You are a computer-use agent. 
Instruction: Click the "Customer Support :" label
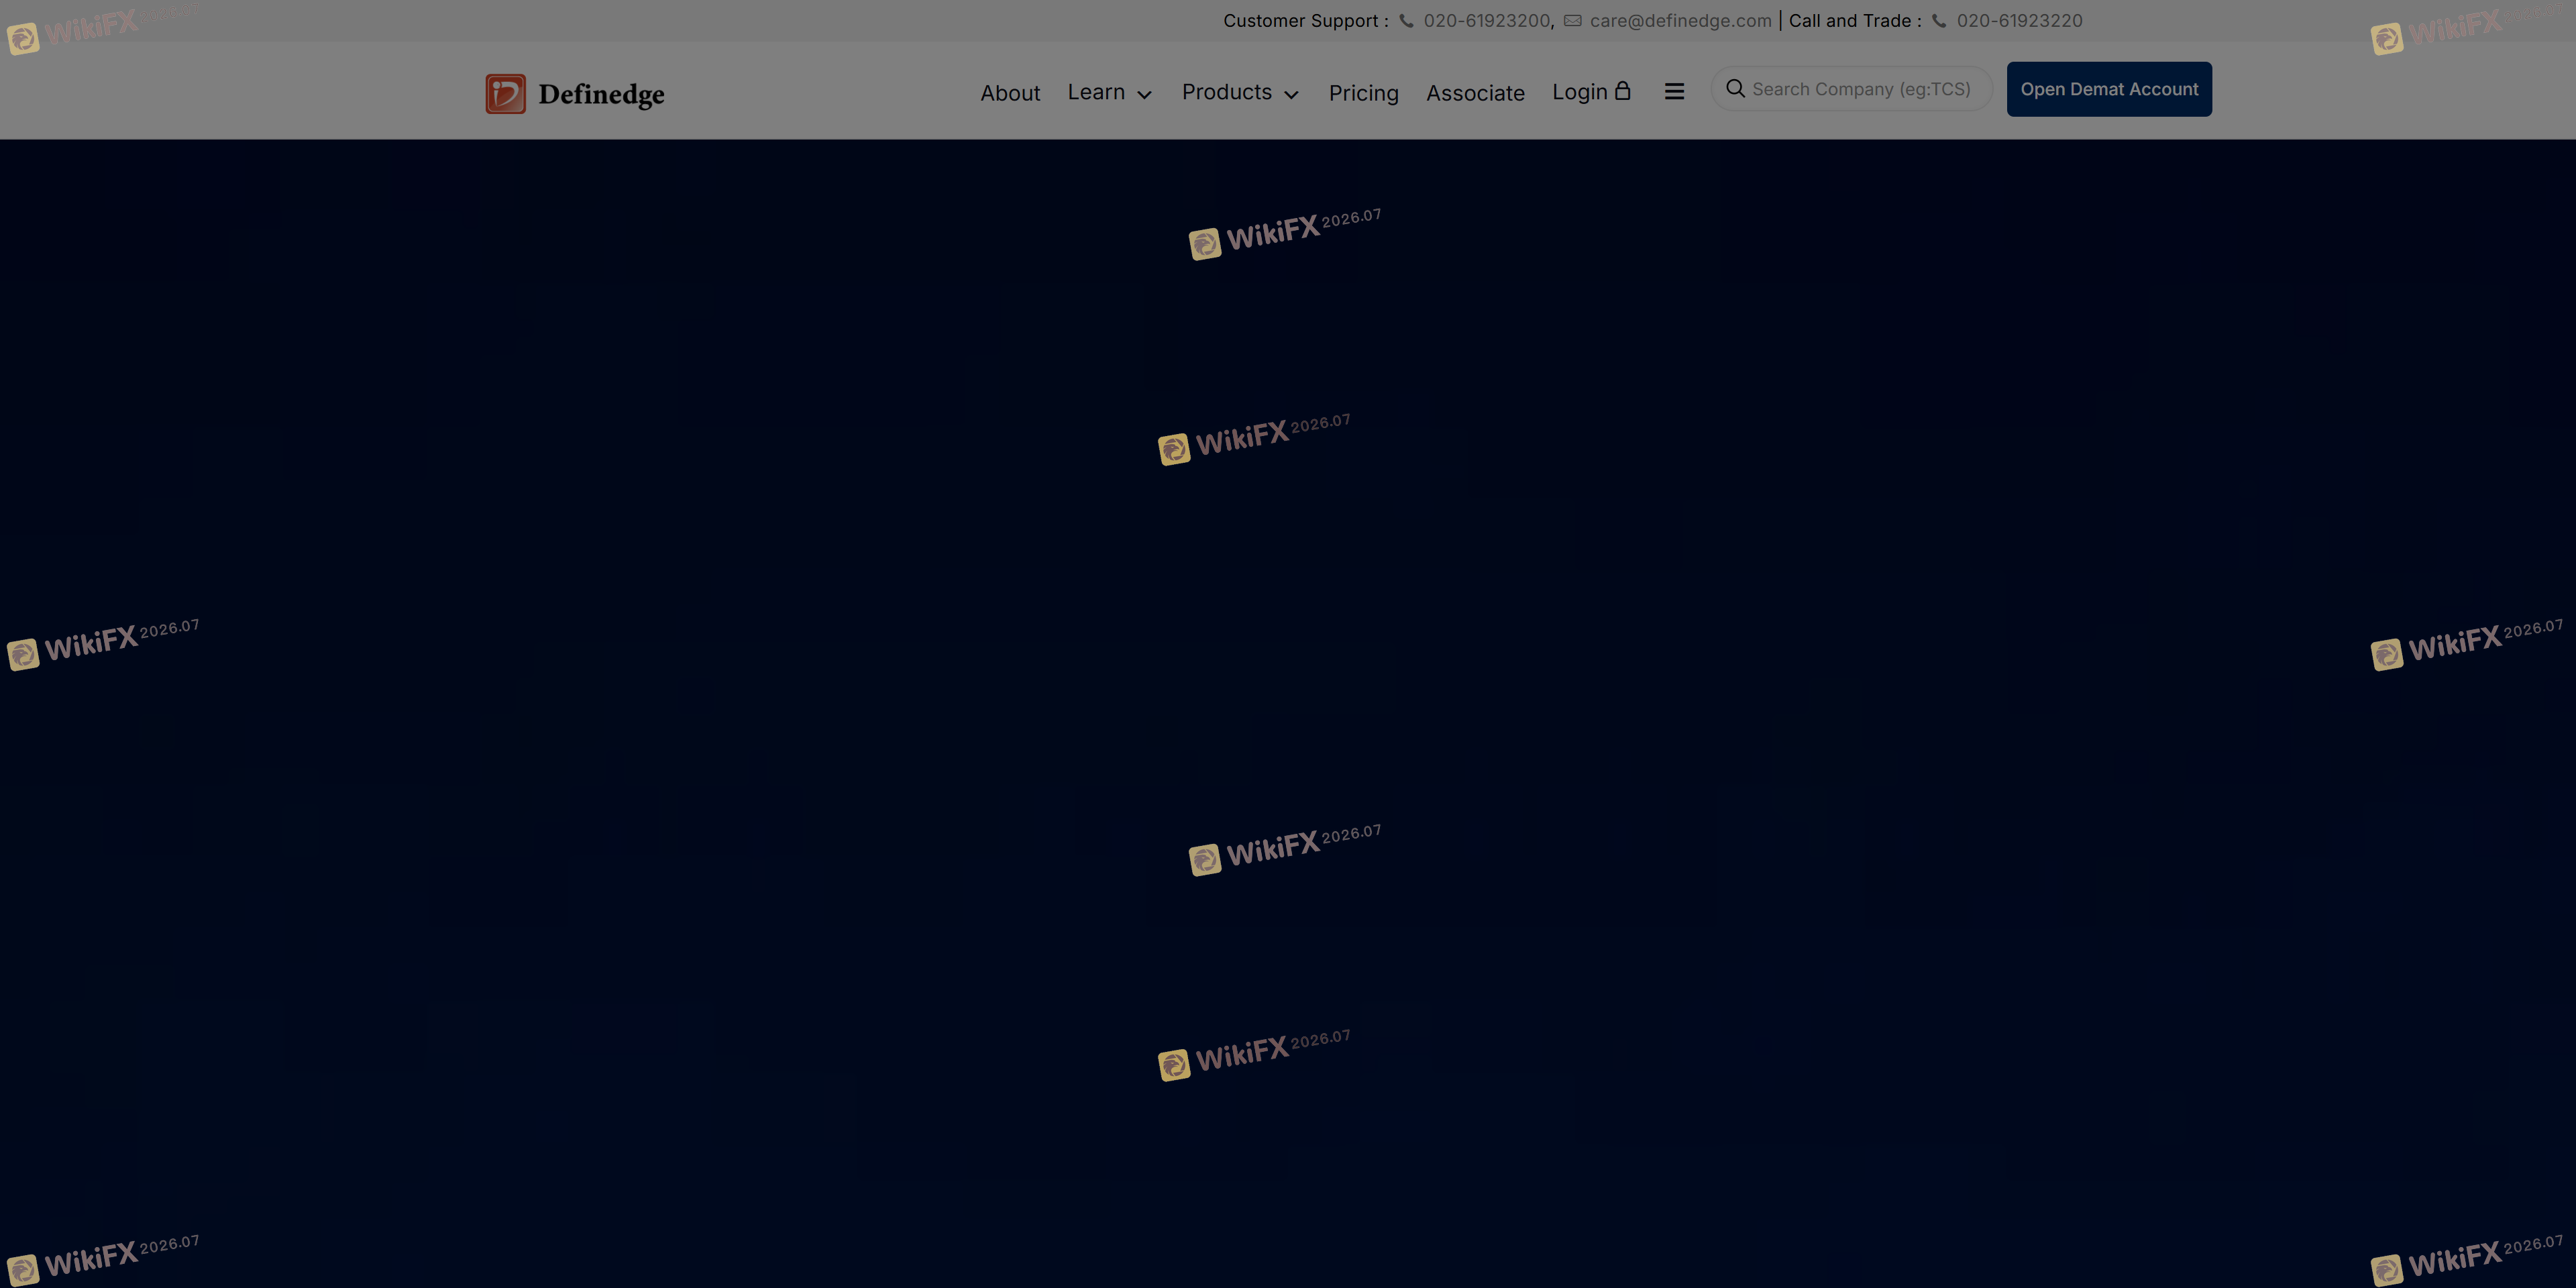pos(1306,21)
